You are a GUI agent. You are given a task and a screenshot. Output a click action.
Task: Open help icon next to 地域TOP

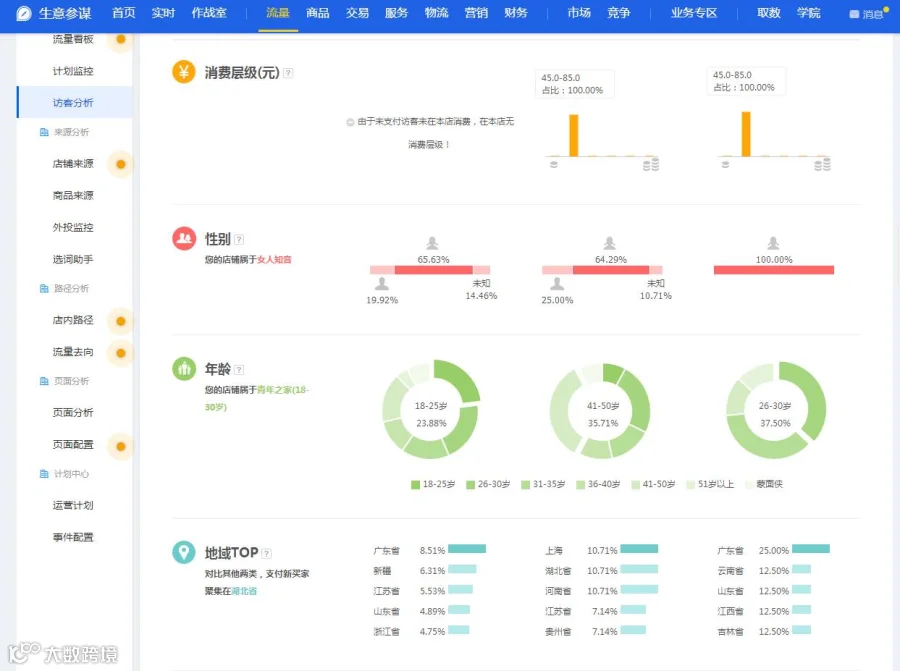[266, 553]
